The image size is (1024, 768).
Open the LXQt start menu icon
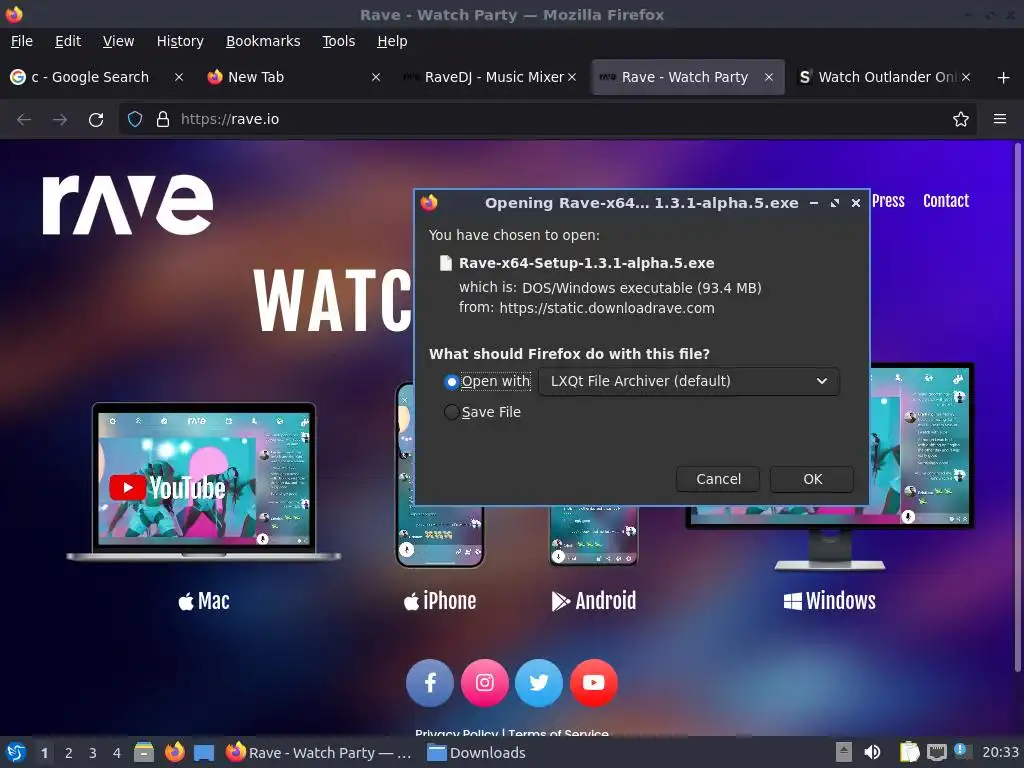pyautogui.click(x=16, y=752)
